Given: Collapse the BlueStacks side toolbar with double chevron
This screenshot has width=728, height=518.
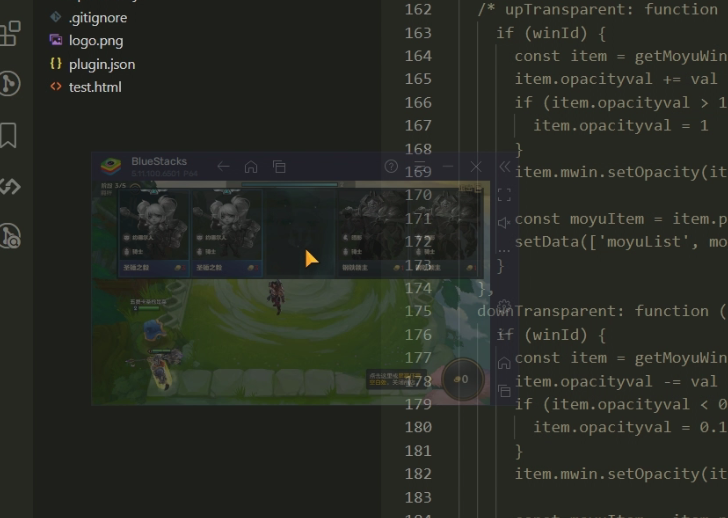Looking at the screenshot, I should coord(505,167).
